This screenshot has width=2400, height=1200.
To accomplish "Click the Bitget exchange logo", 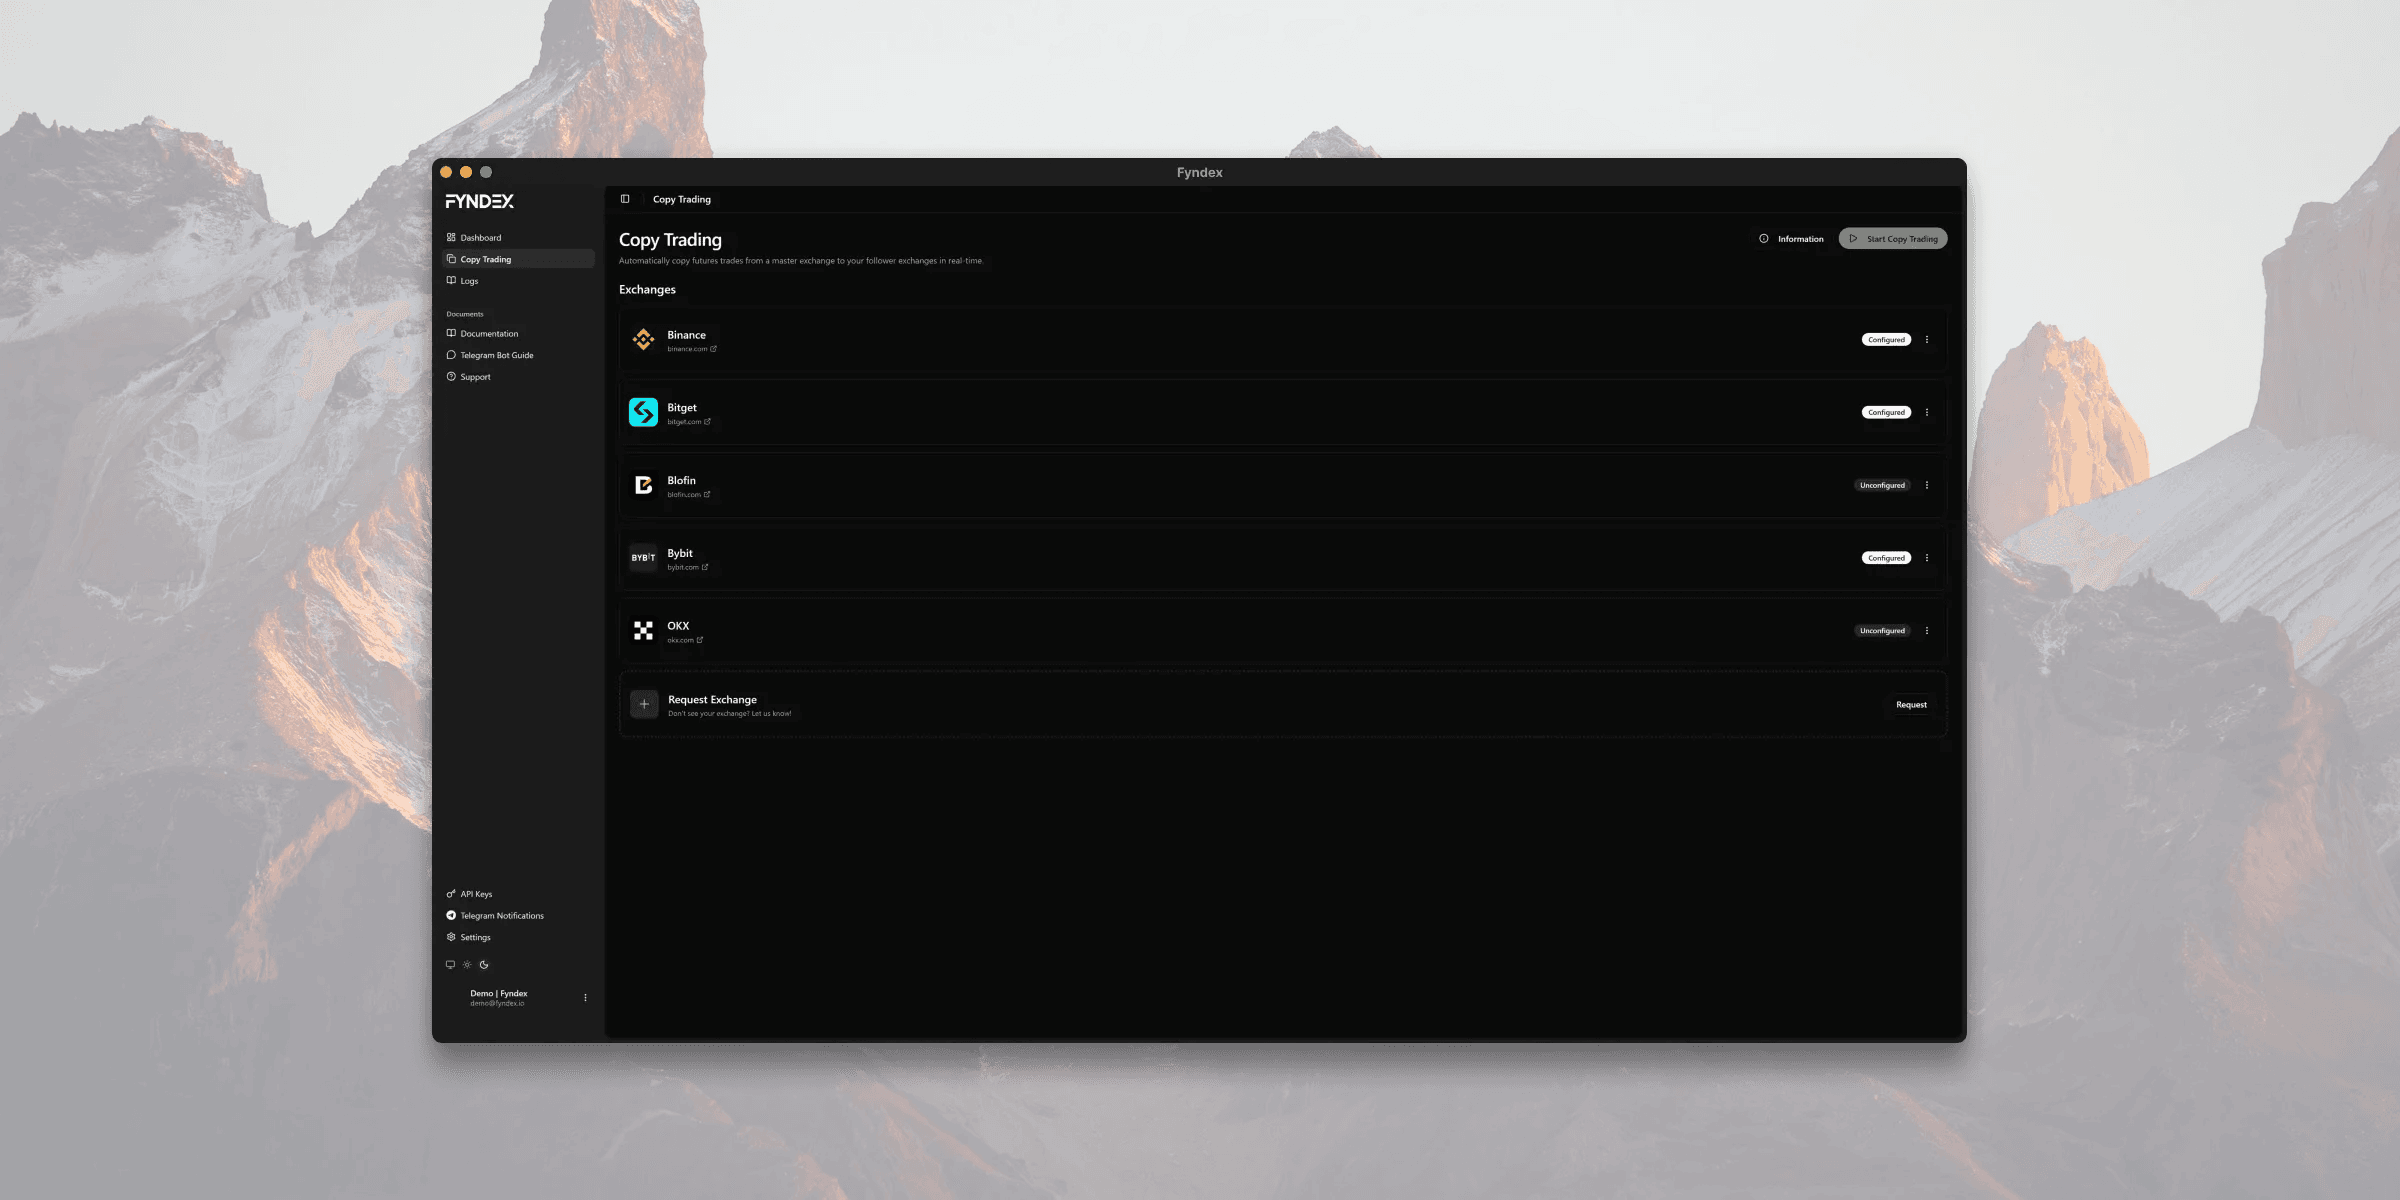I will 643,412.
